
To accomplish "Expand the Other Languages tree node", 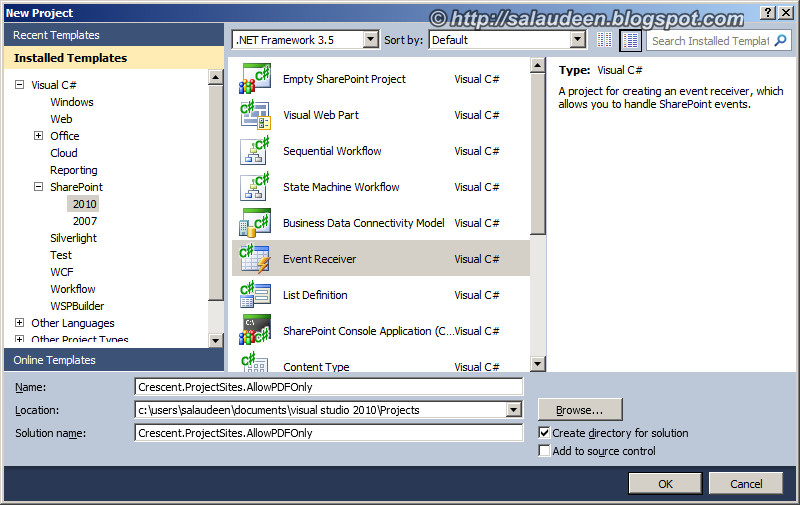I will click(x=19, y=322).
